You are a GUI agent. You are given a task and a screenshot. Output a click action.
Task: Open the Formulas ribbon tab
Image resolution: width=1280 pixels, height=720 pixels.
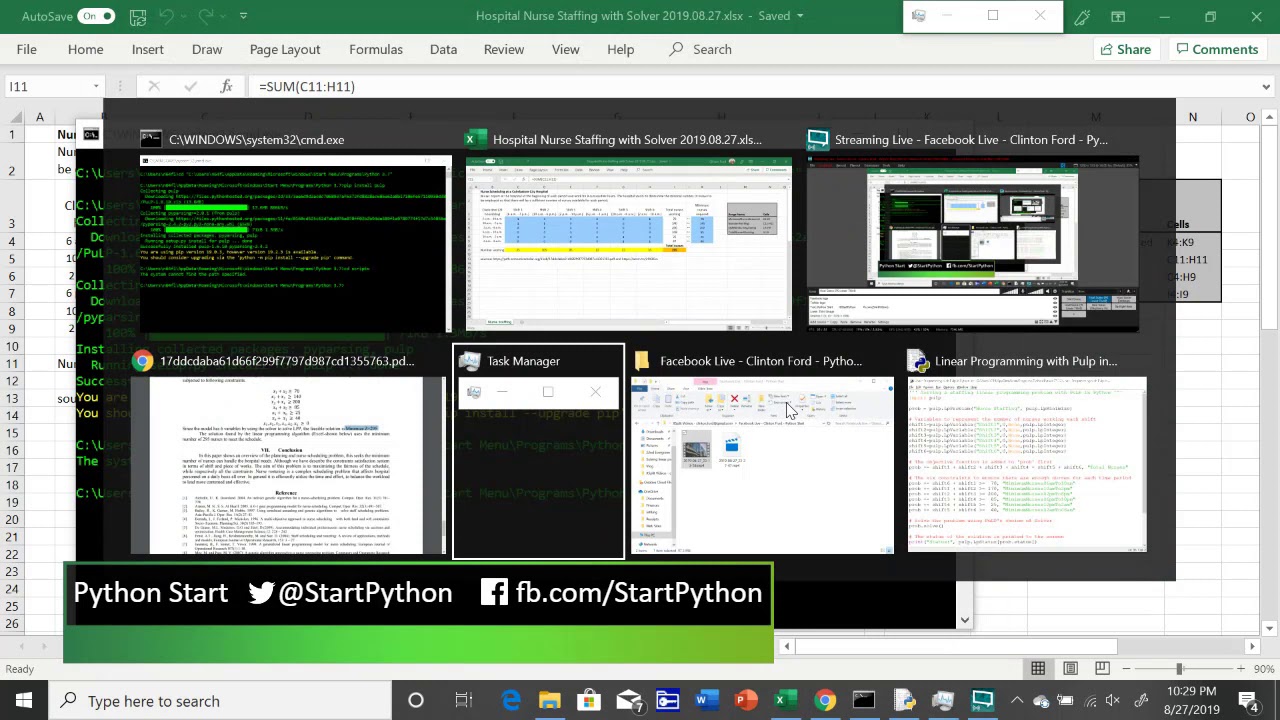pos(376,49)
